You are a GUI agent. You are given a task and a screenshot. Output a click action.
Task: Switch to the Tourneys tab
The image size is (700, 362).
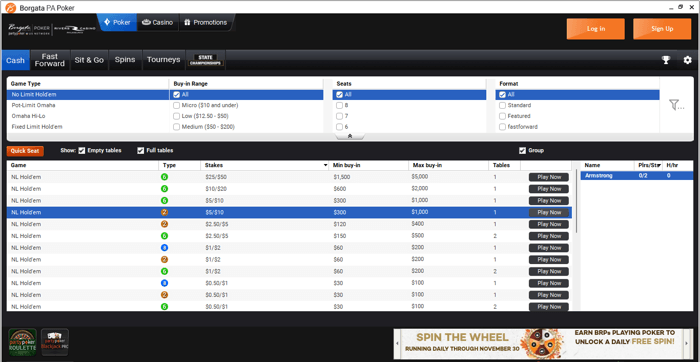[163, 60]
